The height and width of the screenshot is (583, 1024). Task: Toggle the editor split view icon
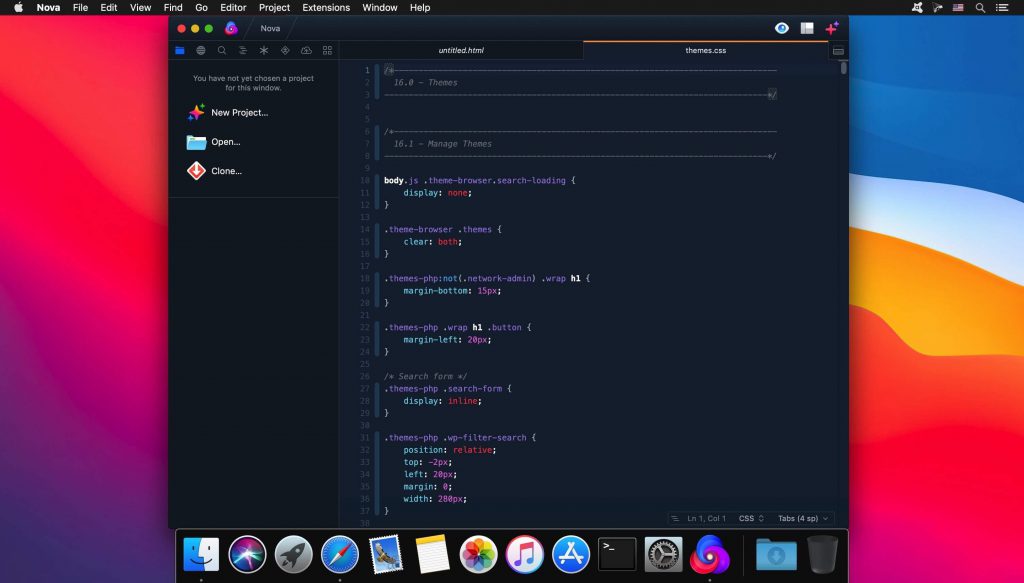(806, 27)
